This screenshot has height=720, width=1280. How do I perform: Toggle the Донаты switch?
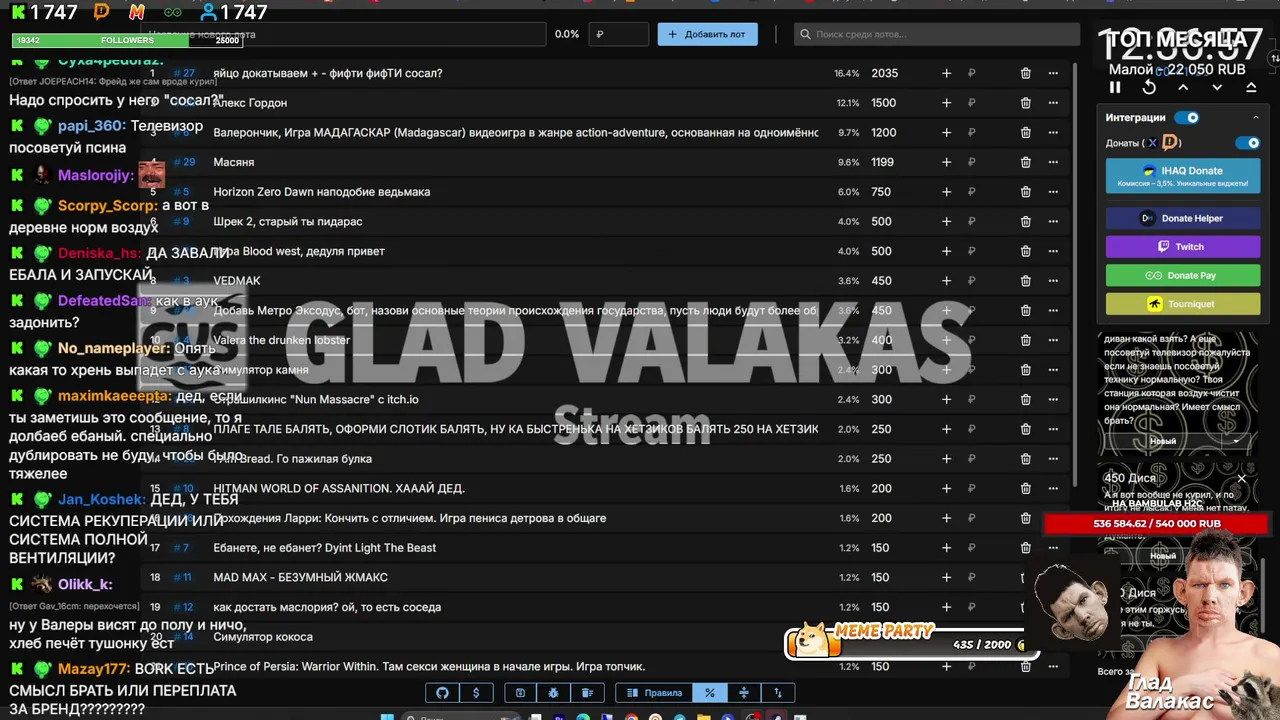pos(1247,143)
